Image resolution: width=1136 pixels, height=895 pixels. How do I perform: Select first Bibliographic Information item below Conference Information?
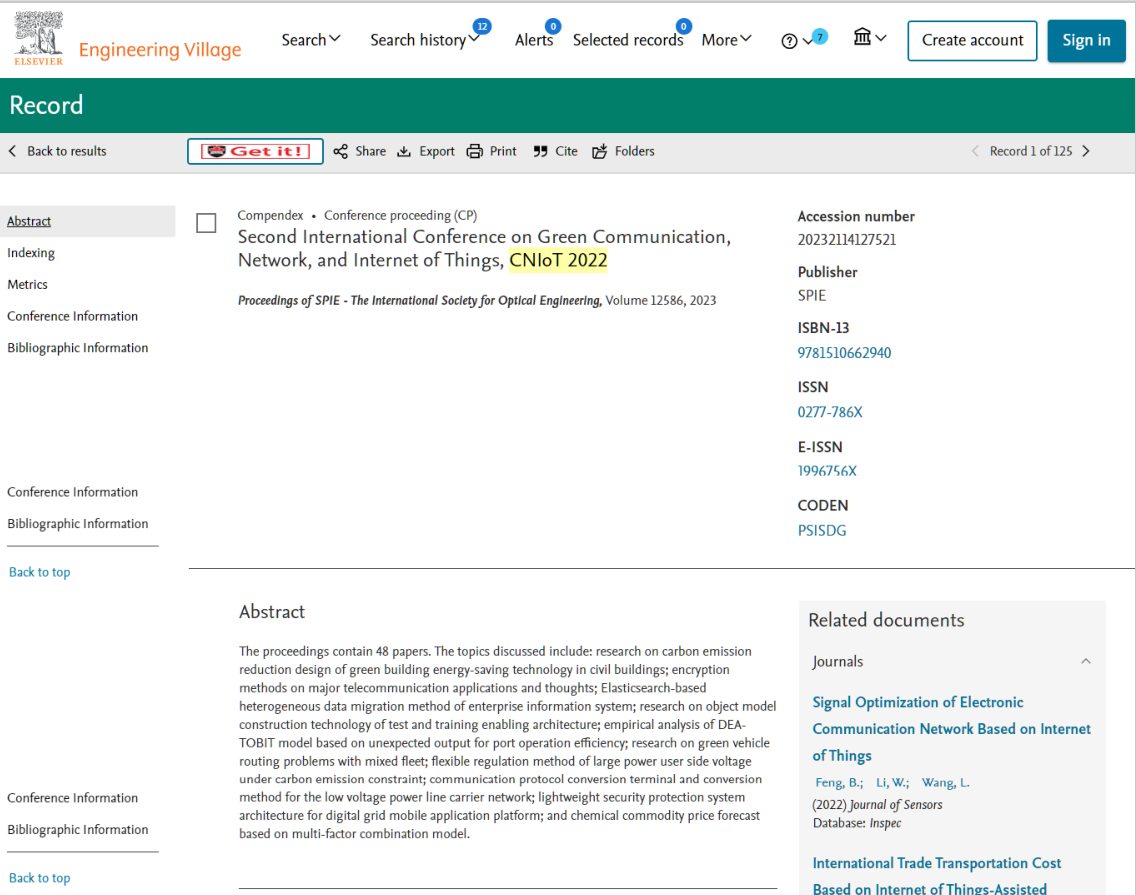tap(78, 348)
